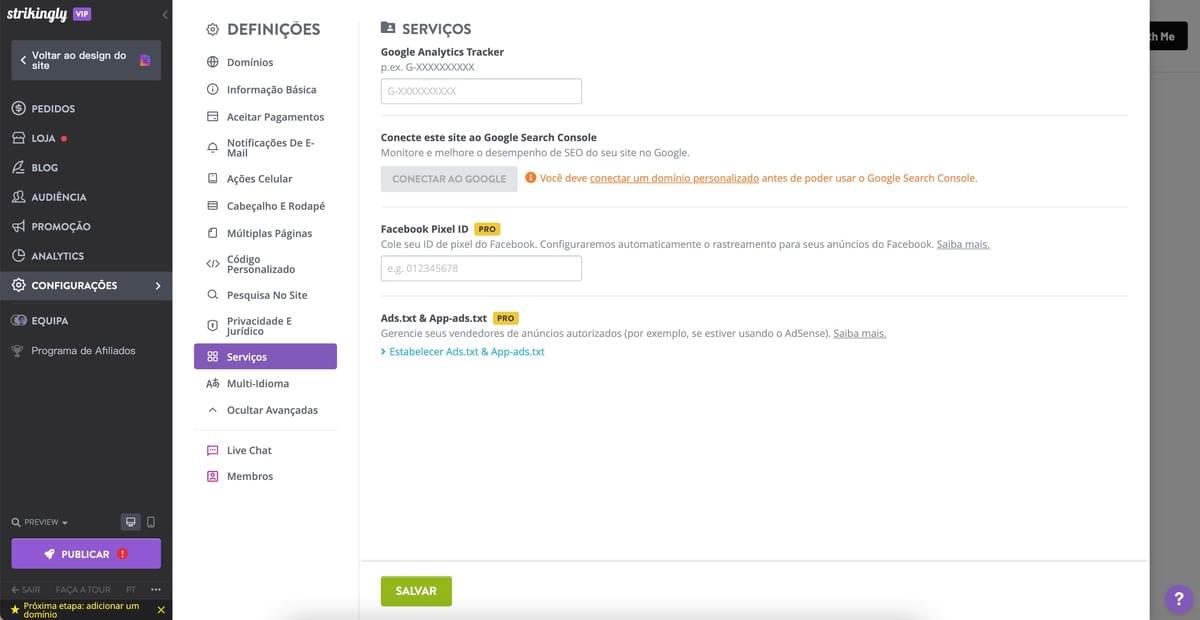Open the Preview dropdown
1200x620 pixels.
tap(40, 522)
